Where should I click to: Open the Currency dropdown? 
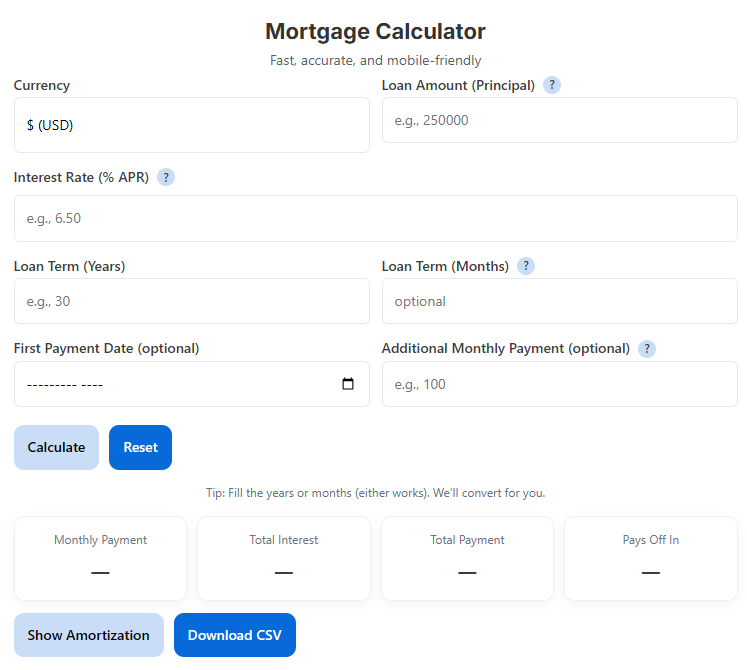191,125
